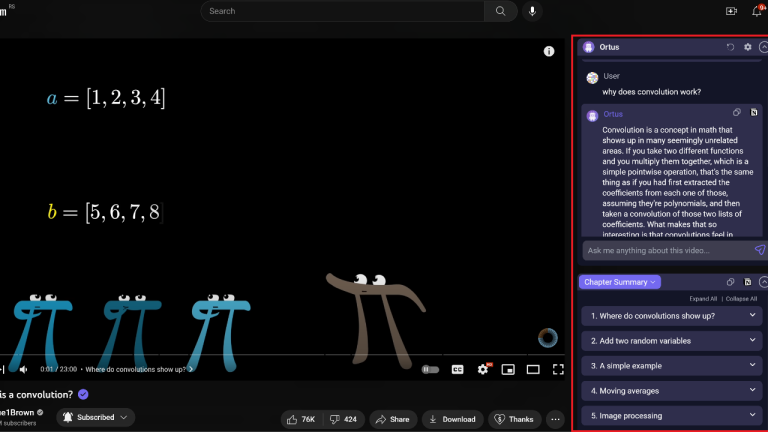768x432 pixels.
Task: Collapse the Chapter Summary panel
Action: click(763, 282)
